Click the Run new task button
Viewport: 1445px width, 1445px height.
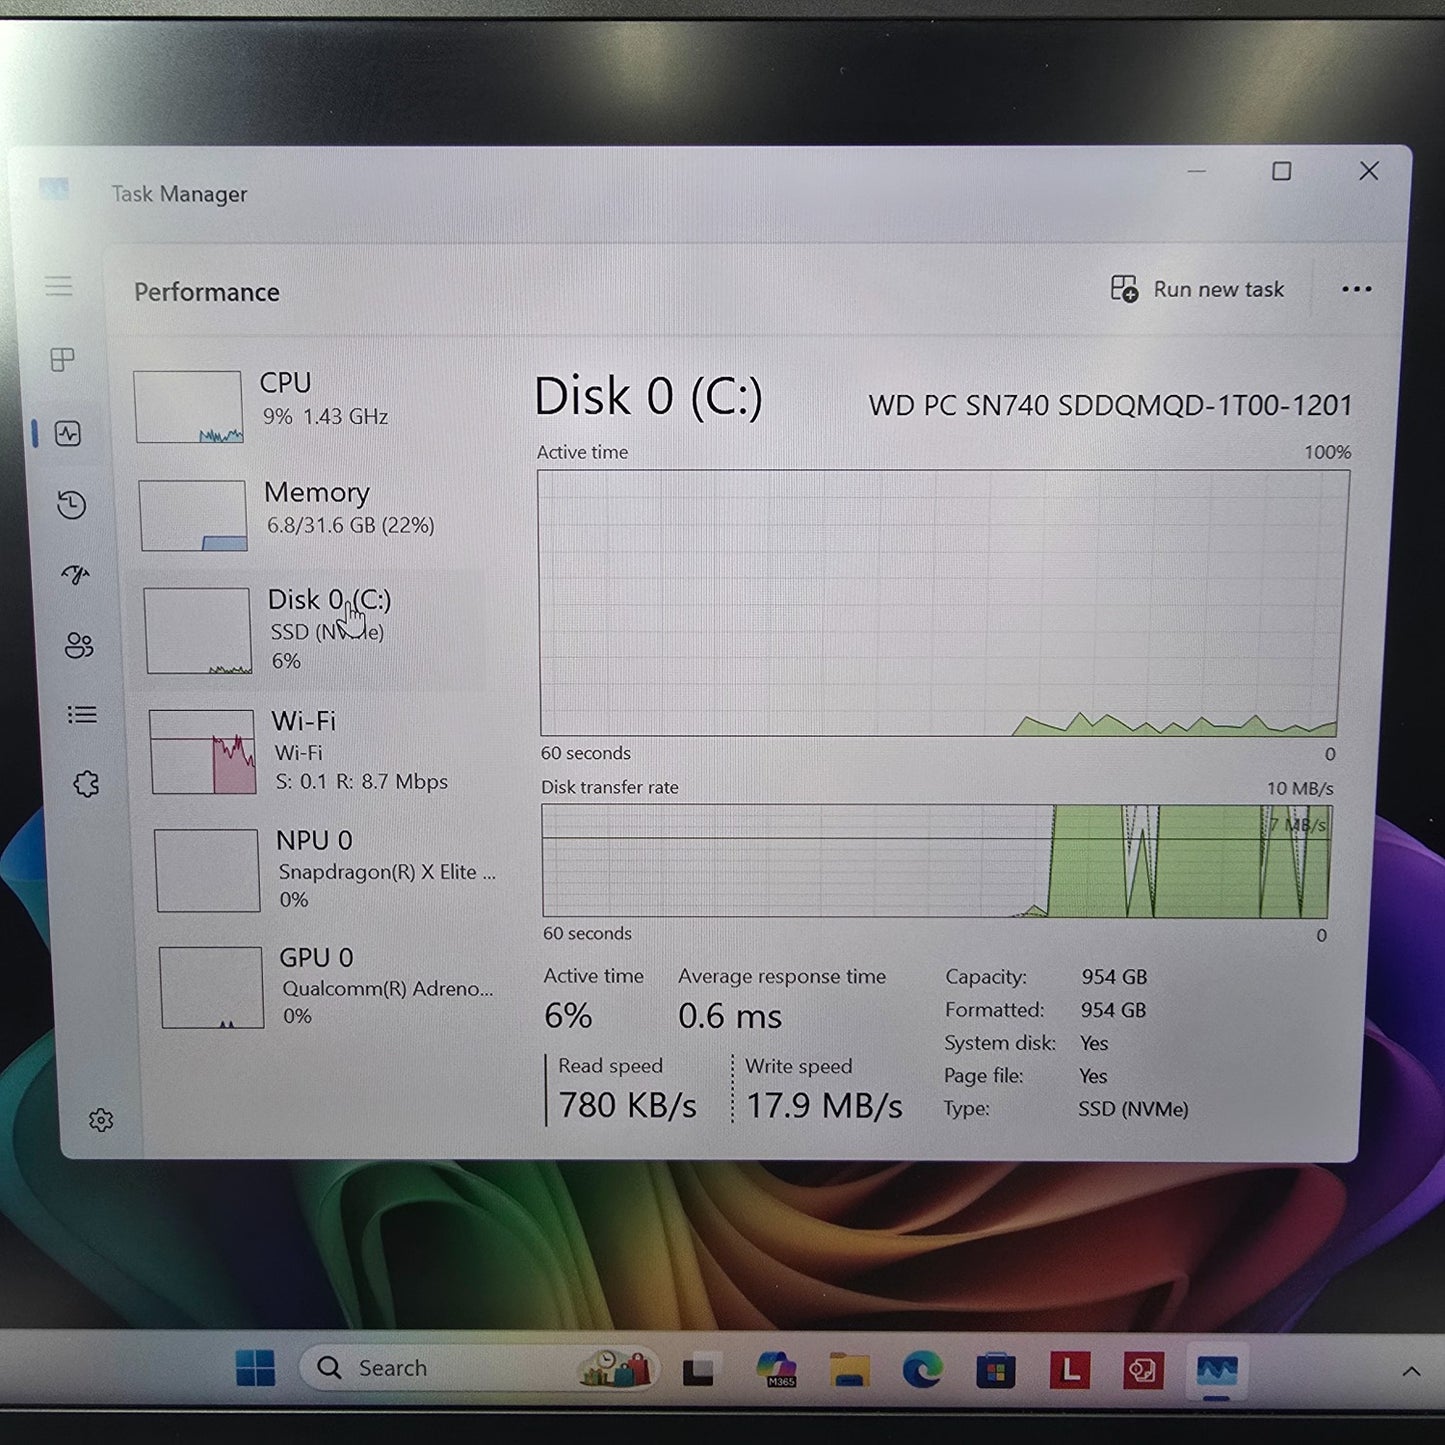pyautogui.click(x=1198, y=289)
